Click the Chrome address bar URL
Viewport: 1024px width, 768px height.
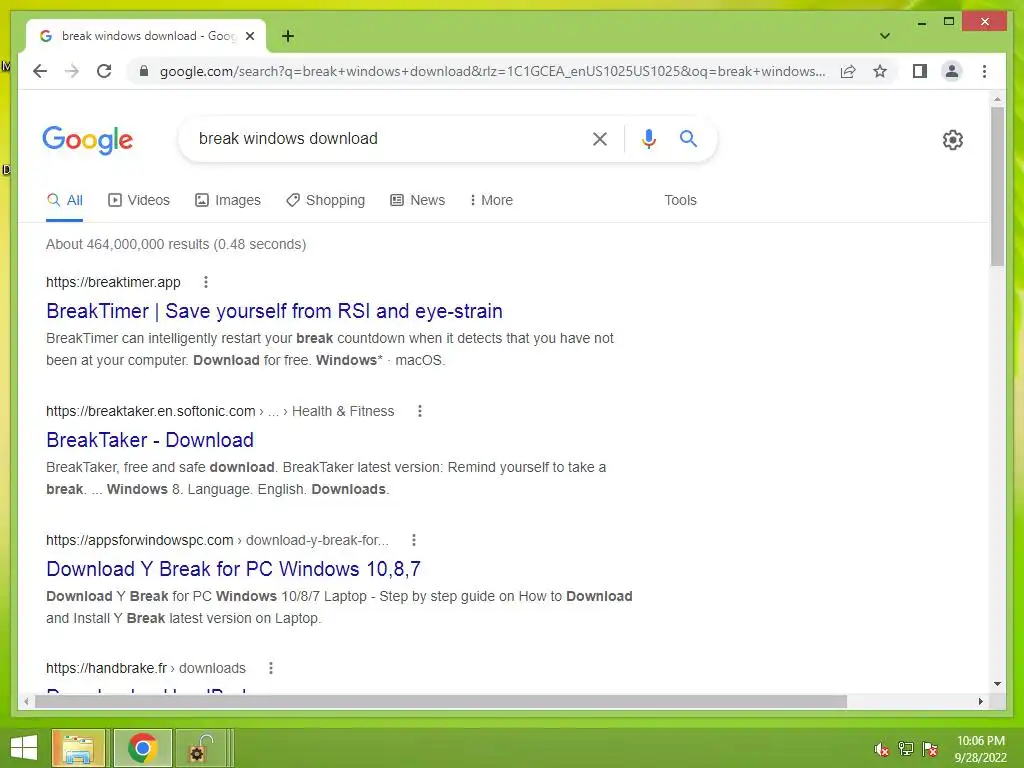(x=493, y=71)
